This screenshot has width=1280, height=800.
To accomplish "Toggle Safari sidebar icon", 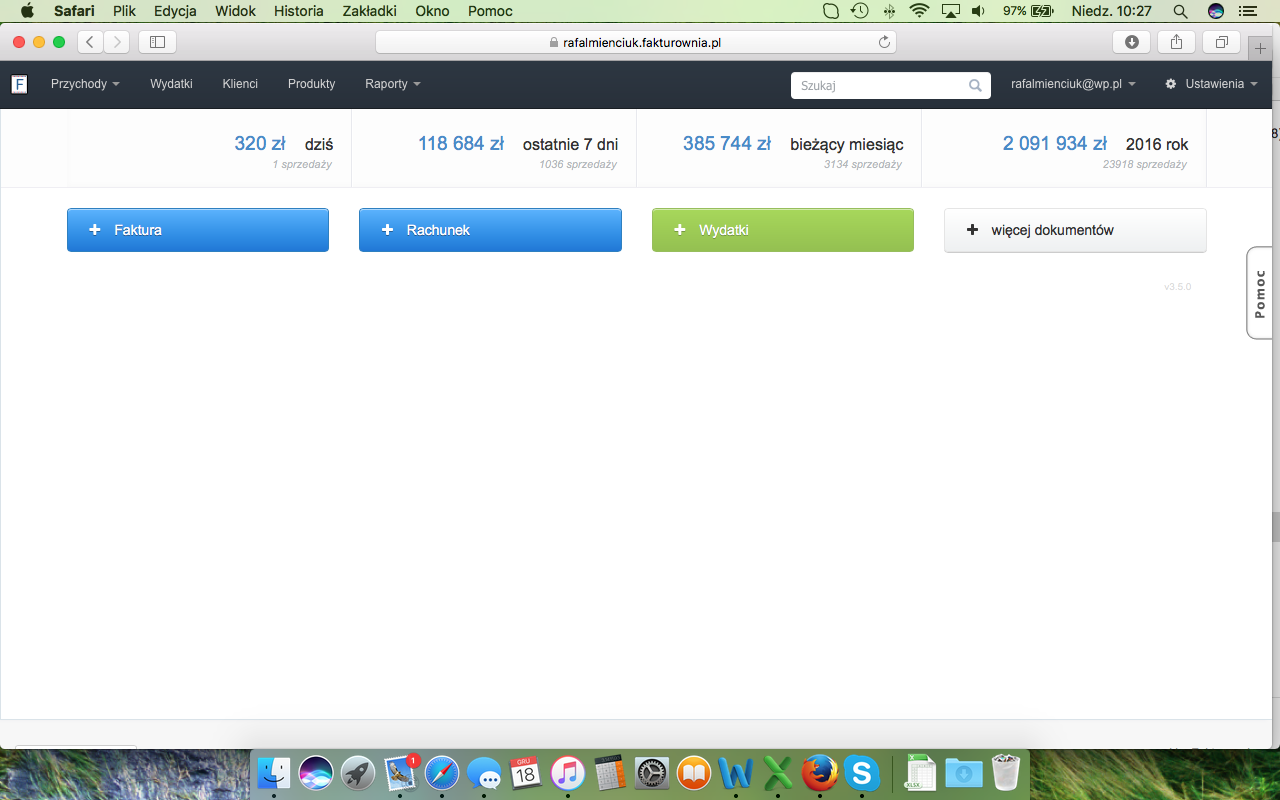I will [x=157, y=42].
